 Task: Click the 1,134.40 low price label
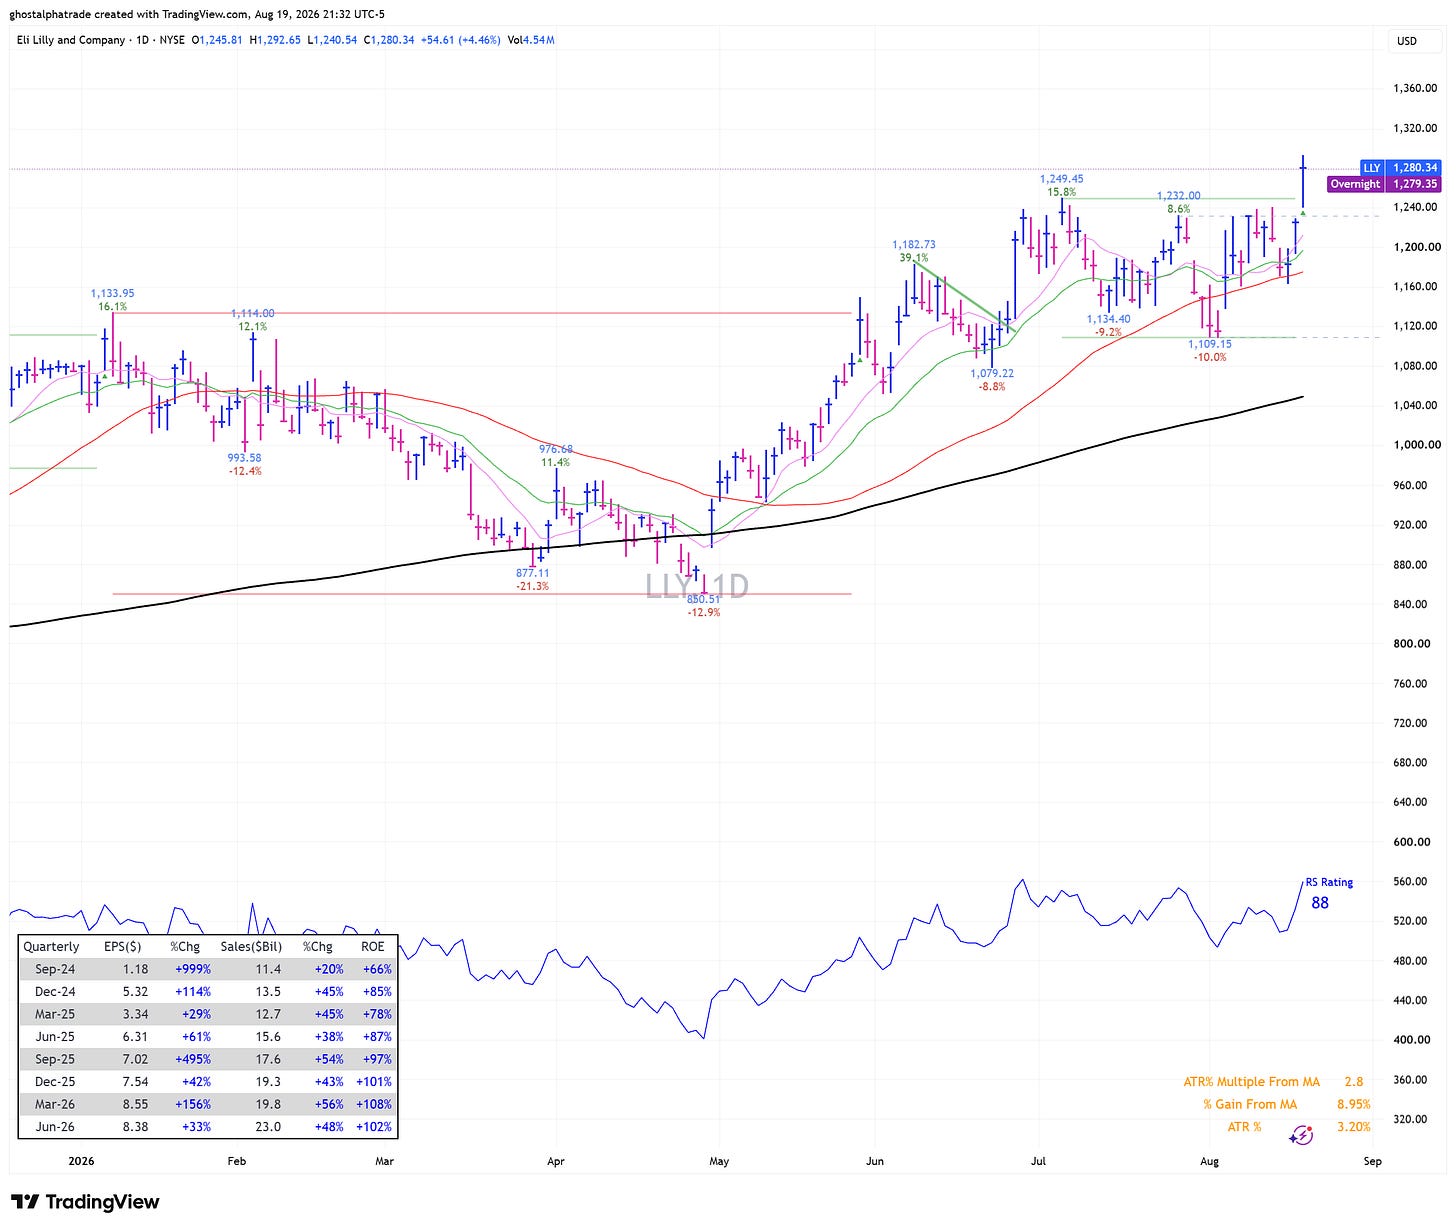pos(1109,319)
